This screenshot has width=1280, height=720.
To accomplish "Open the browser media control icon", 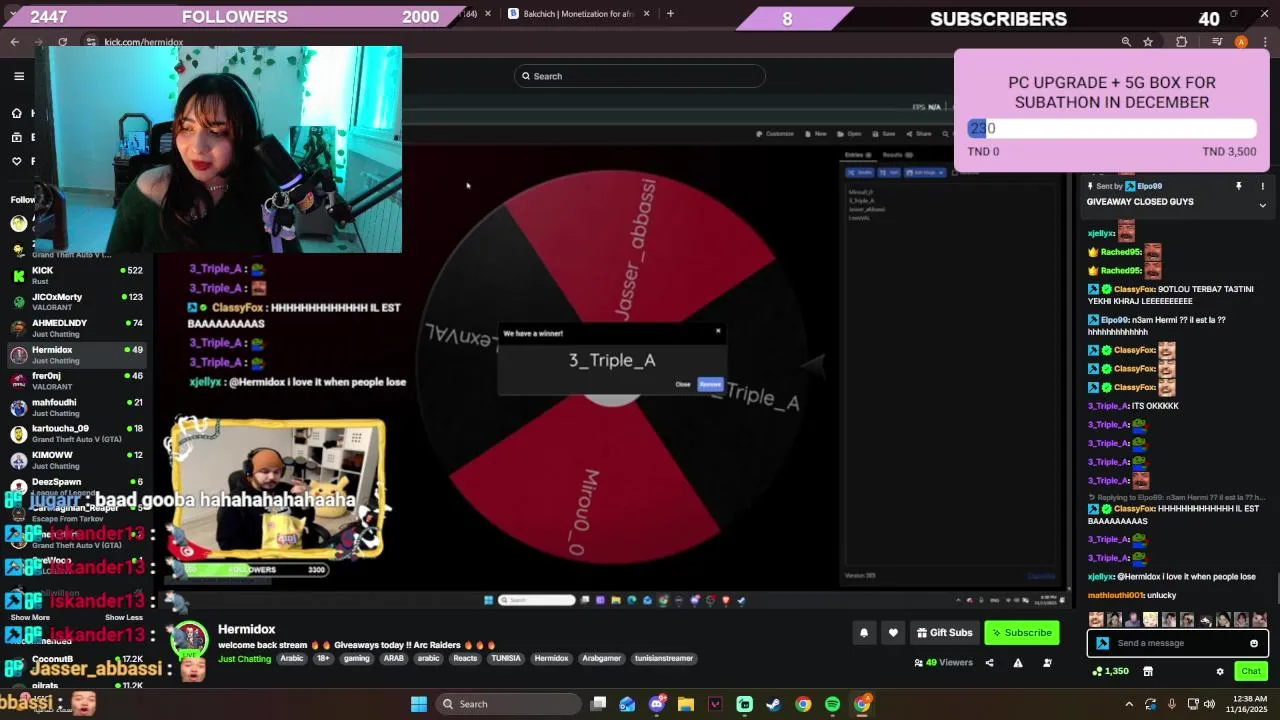I will point(1217,42).
